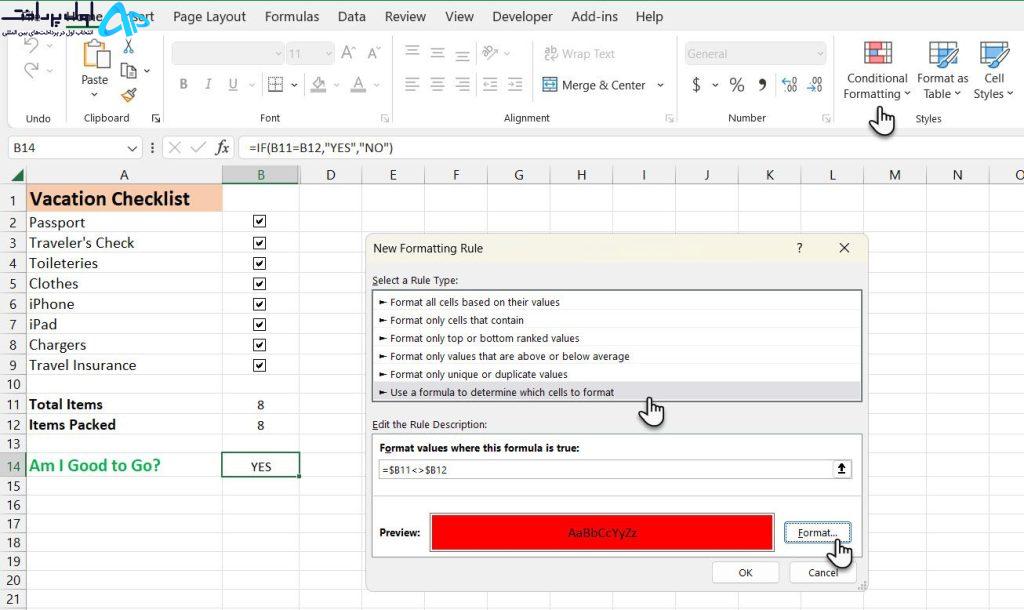Select 'Format only cells that contain' rule

click(616, 320)
